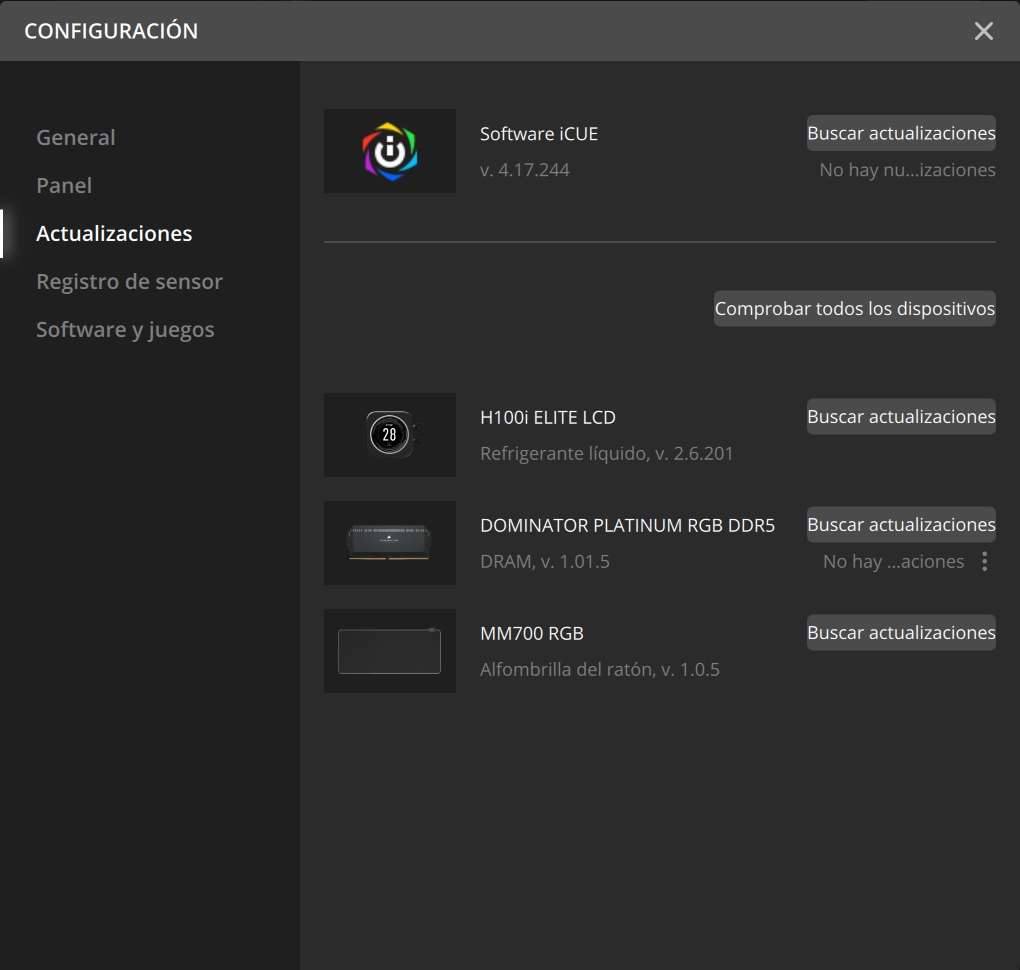Open Software y juegos section

coord(125,330)
